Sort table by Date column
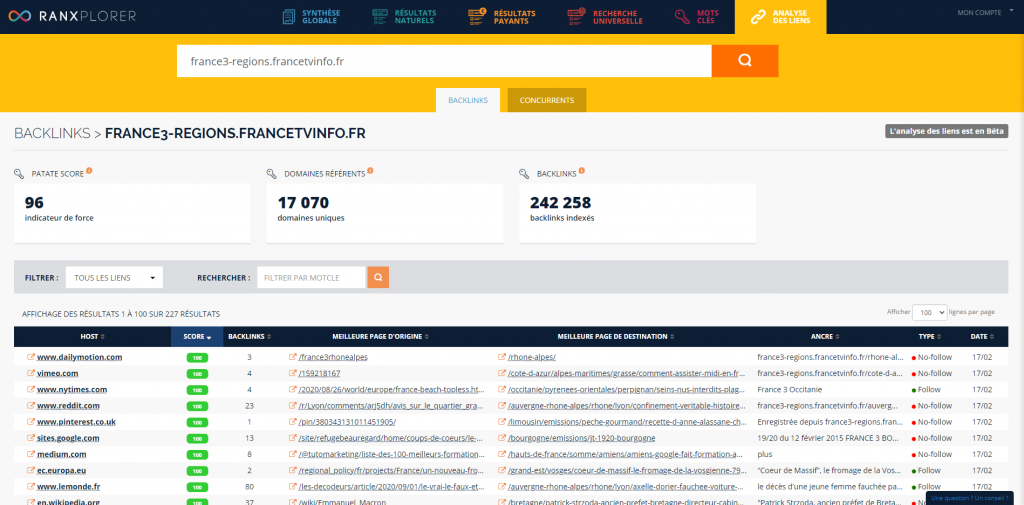This screenshot has width=1024, height=505. pyautogui.click(x=981, y=336)
